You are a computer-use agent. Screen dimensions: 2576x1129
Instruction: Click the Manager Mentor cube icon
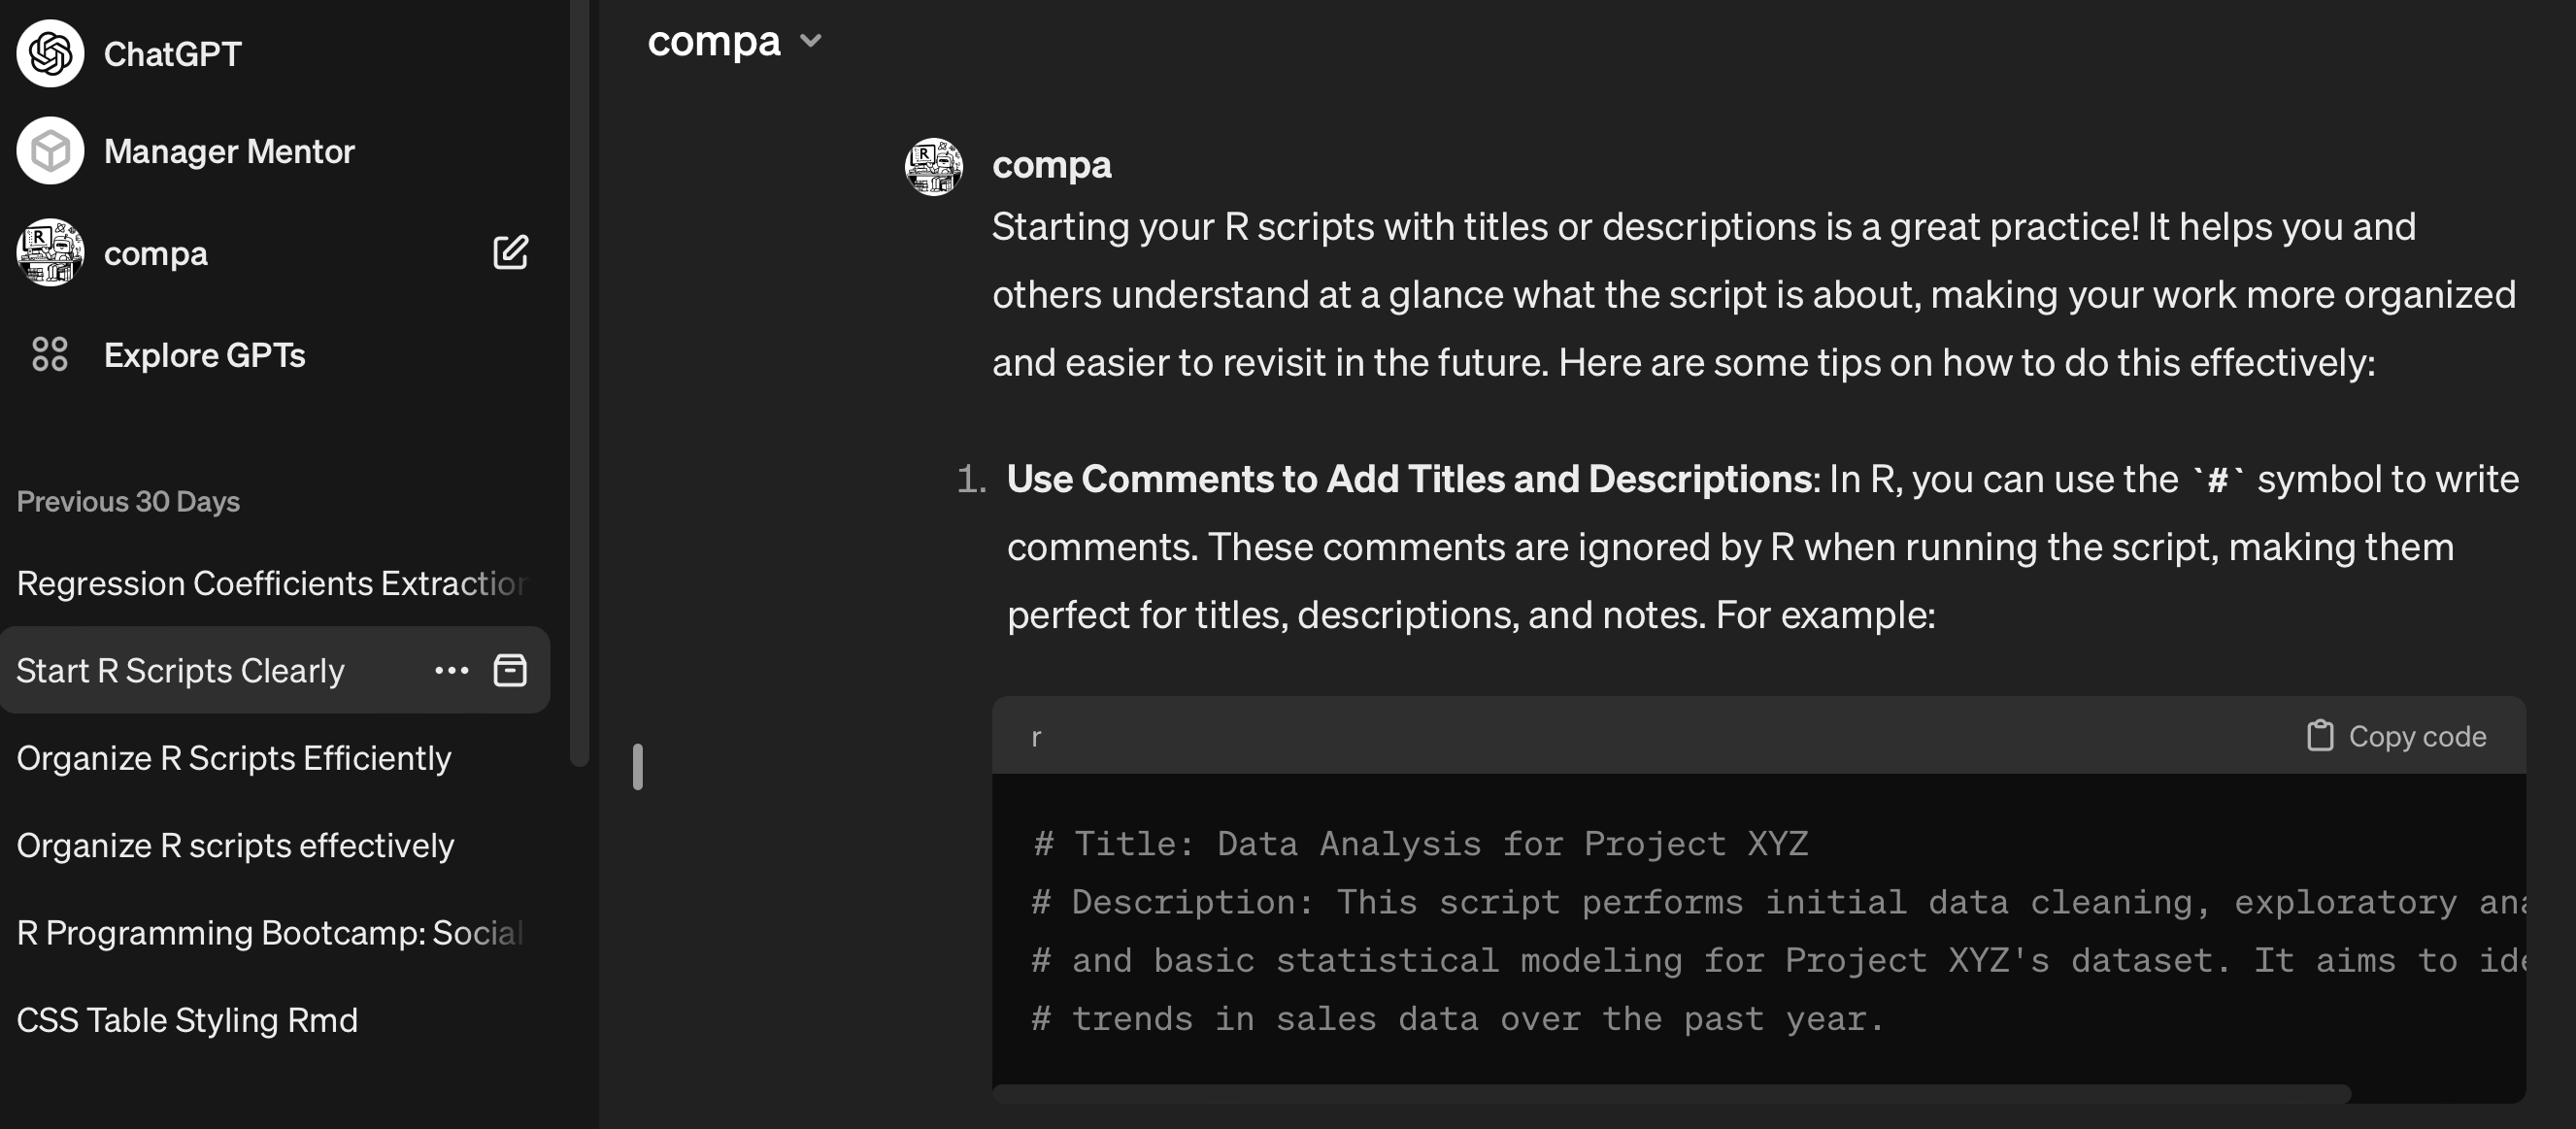click(50, 151)
